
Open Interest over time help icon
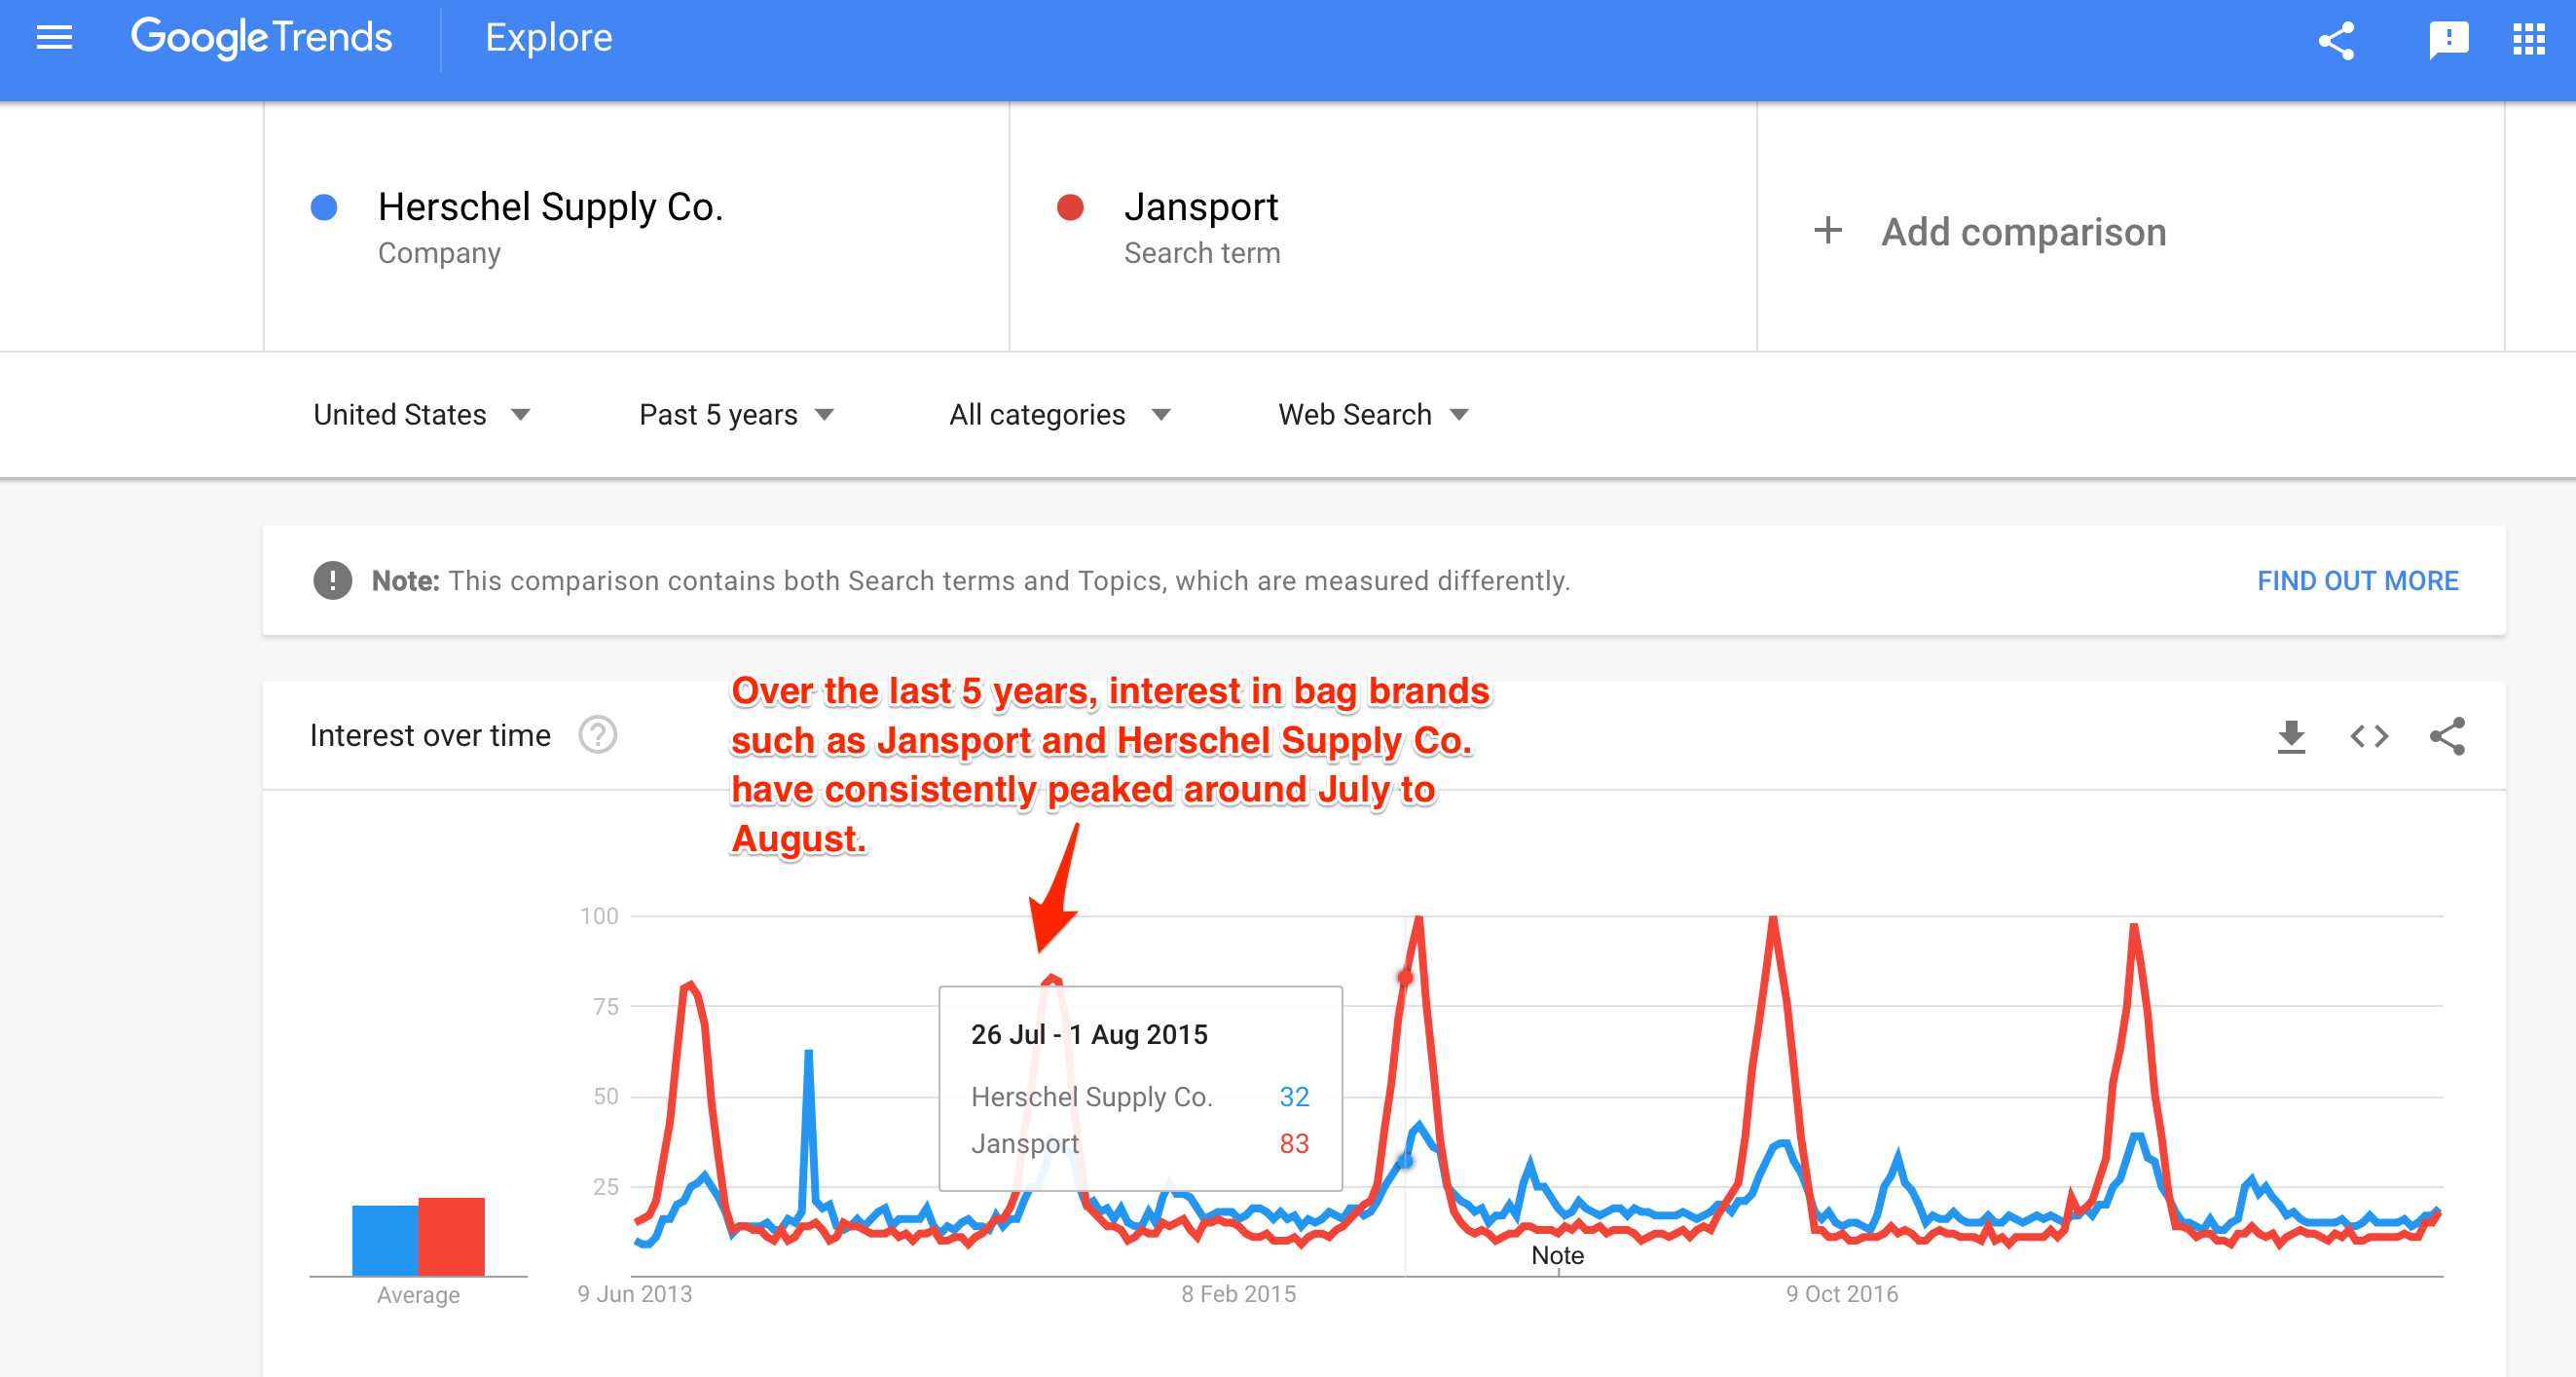point(598,735)
